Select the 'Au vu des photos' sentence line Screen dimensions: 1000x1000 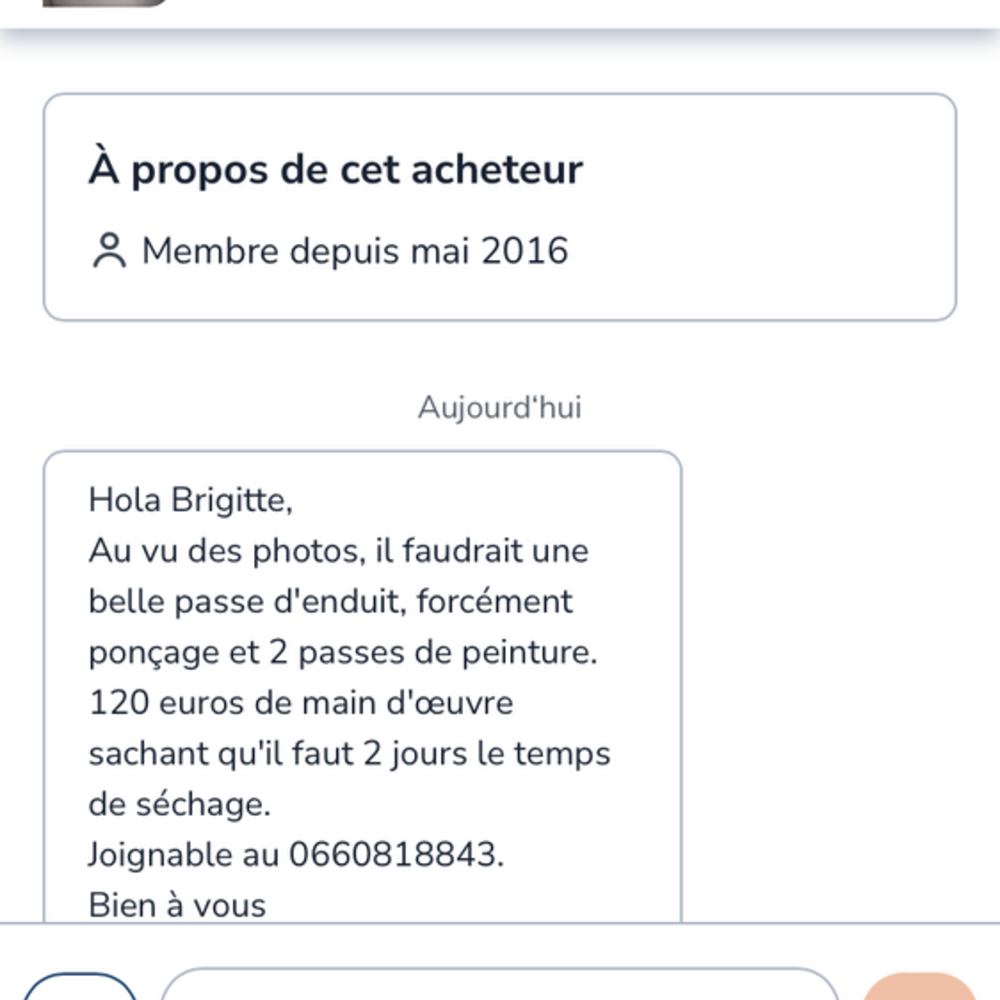click(338, 551)
